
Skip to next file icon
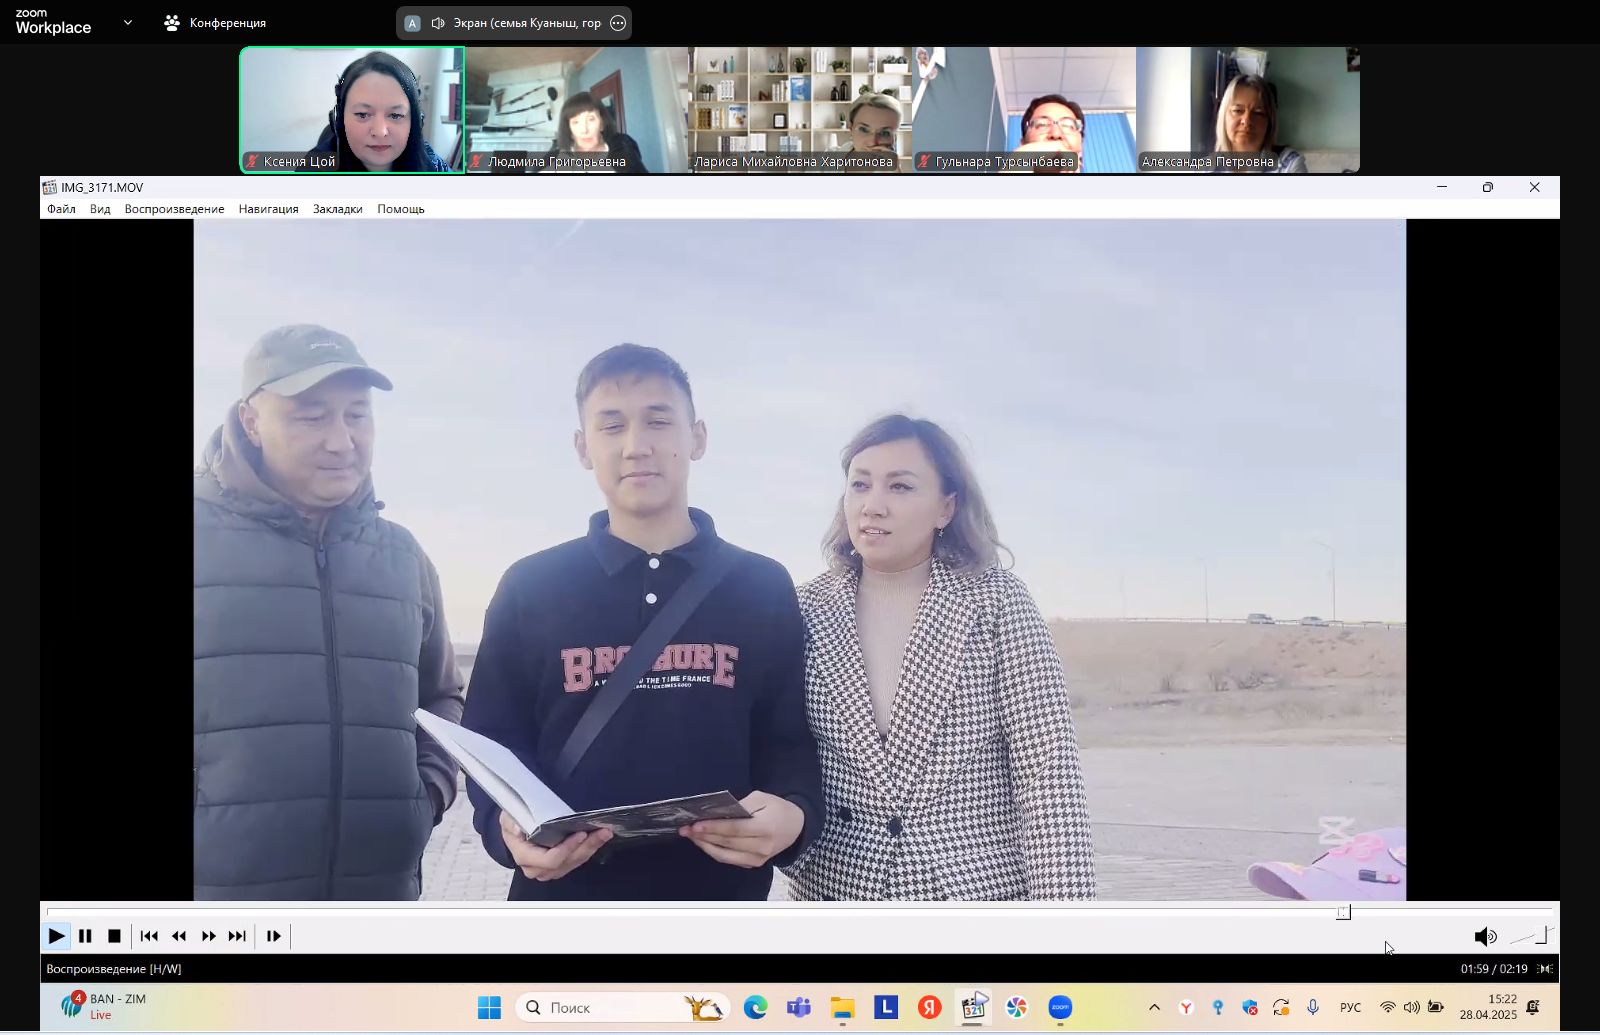click(x=237, y=936)
